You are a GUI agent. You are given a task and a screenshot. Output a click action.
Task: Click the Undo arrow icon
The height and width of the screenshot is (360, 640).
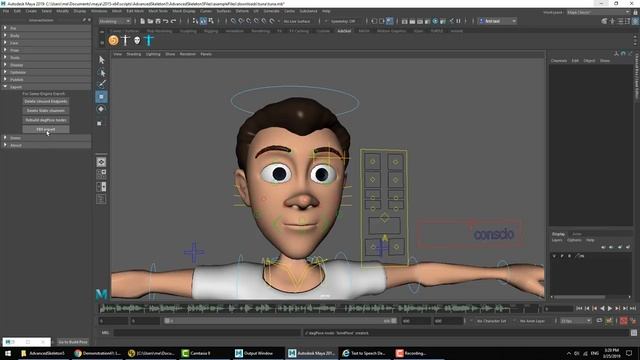pos(166,21)
